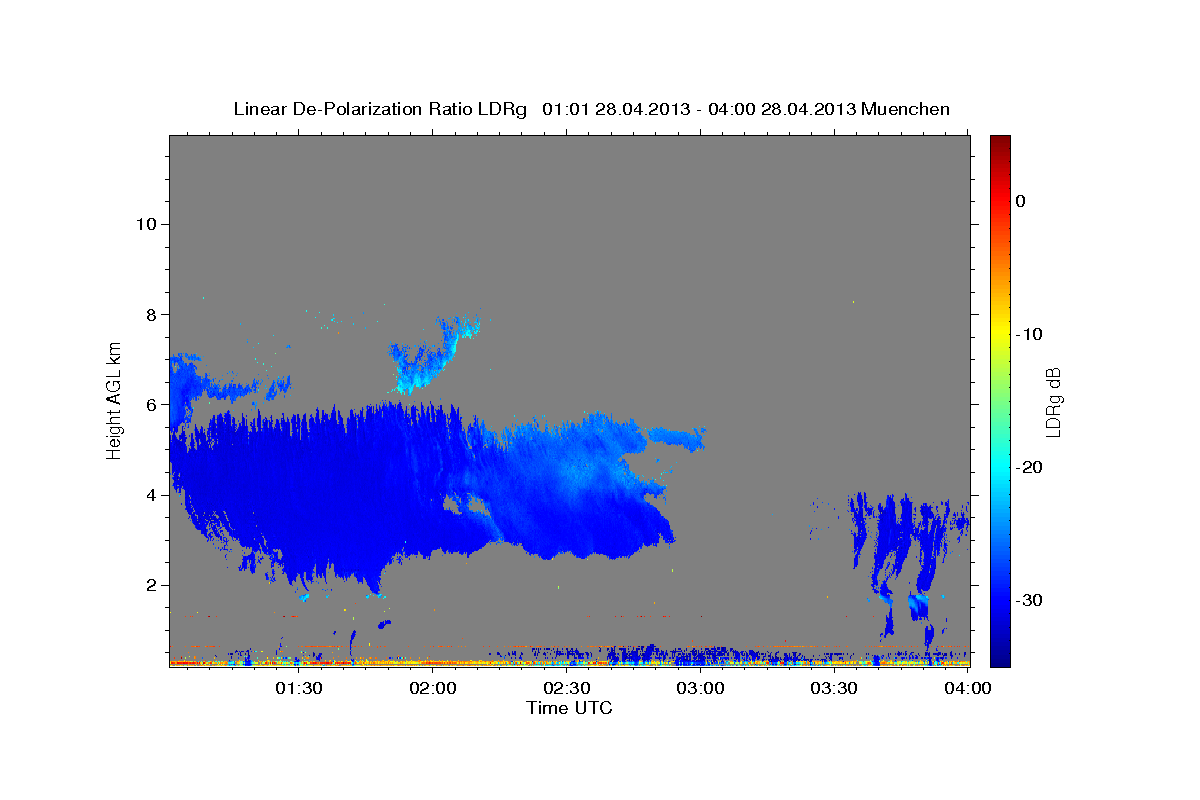This screenshot has height=800, width=1200.
Task: Click the dark blue bottom of the colorbar
Action: (1000, 655)
